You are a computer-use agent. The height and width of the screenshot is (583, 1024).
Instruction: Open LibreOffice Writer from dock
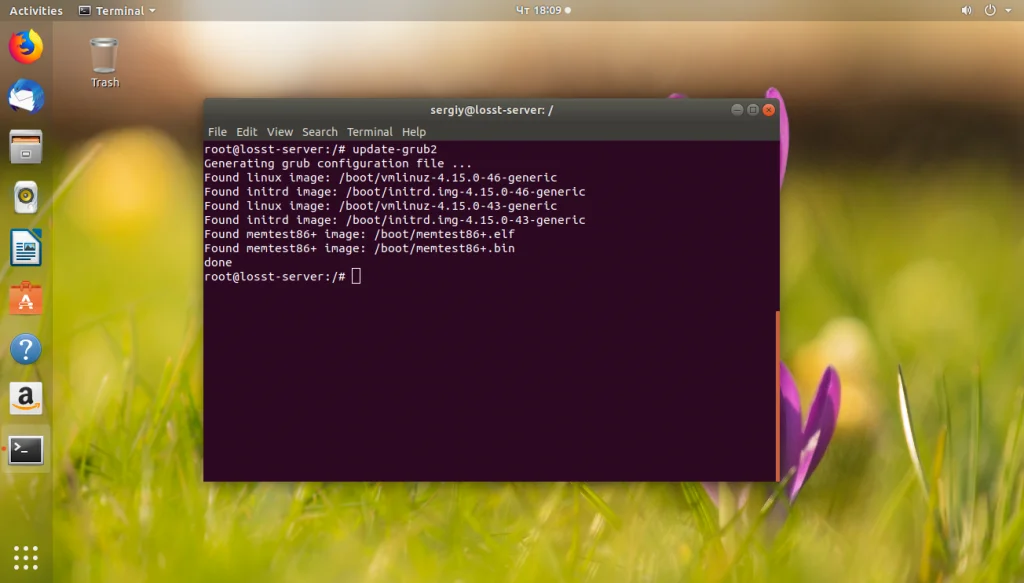click(25, 247)
